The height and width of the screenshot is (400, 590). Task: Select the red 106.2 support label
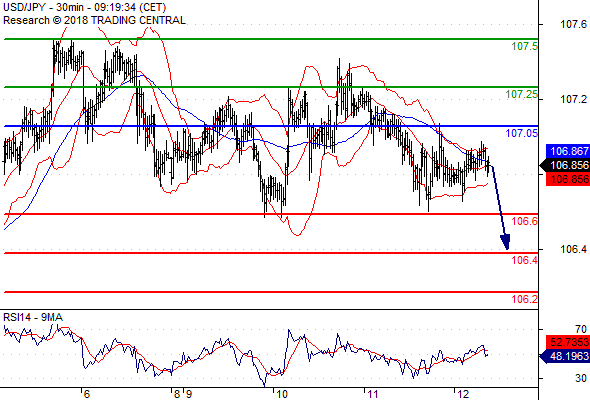525,299
